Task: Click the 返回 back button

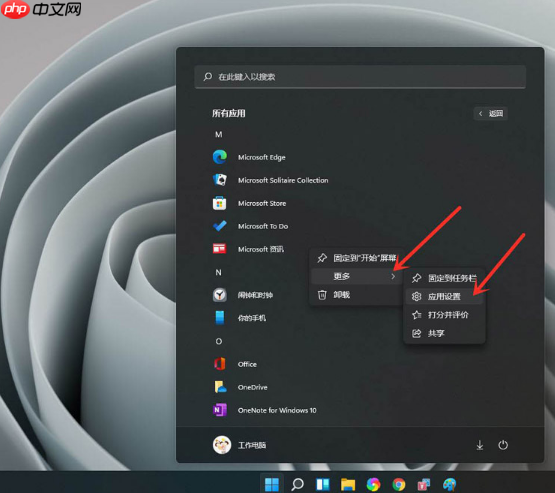Action: (491, 113)
